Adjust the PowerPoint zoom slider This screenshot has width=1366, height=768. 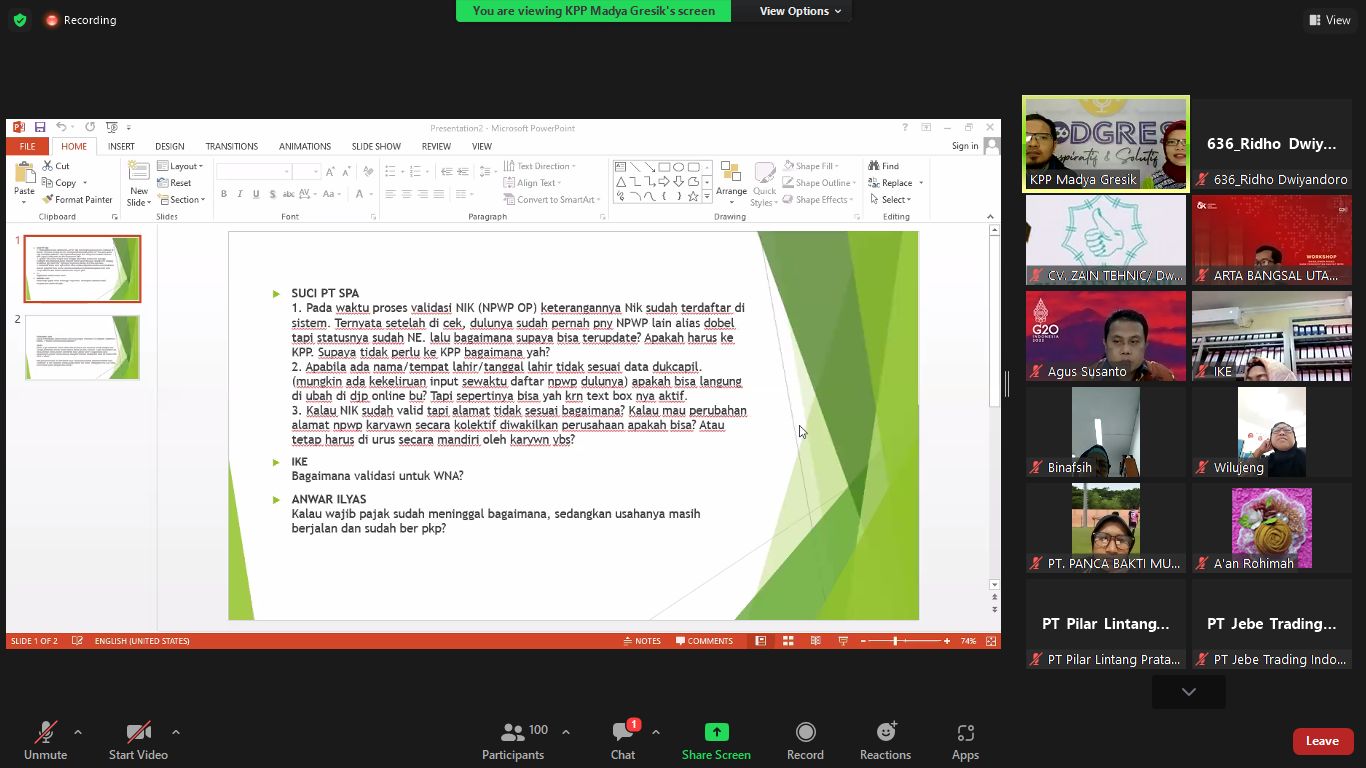(x=896, y=641)
